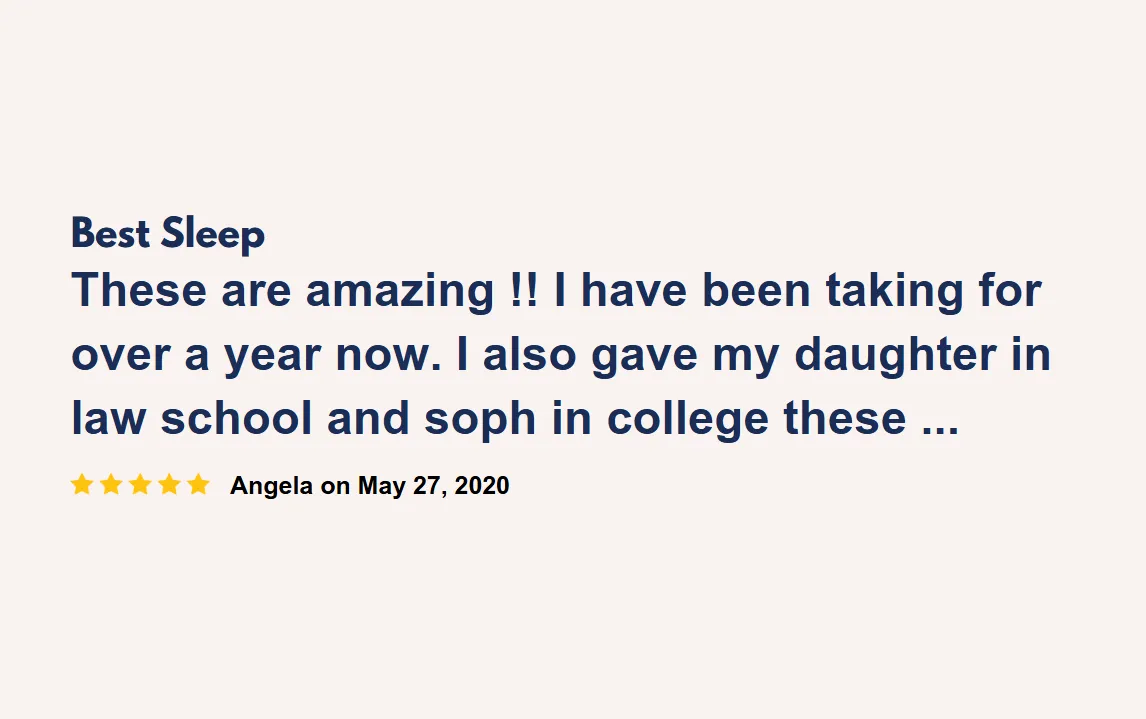Click the Best Sleep review title

pos(168,234)
